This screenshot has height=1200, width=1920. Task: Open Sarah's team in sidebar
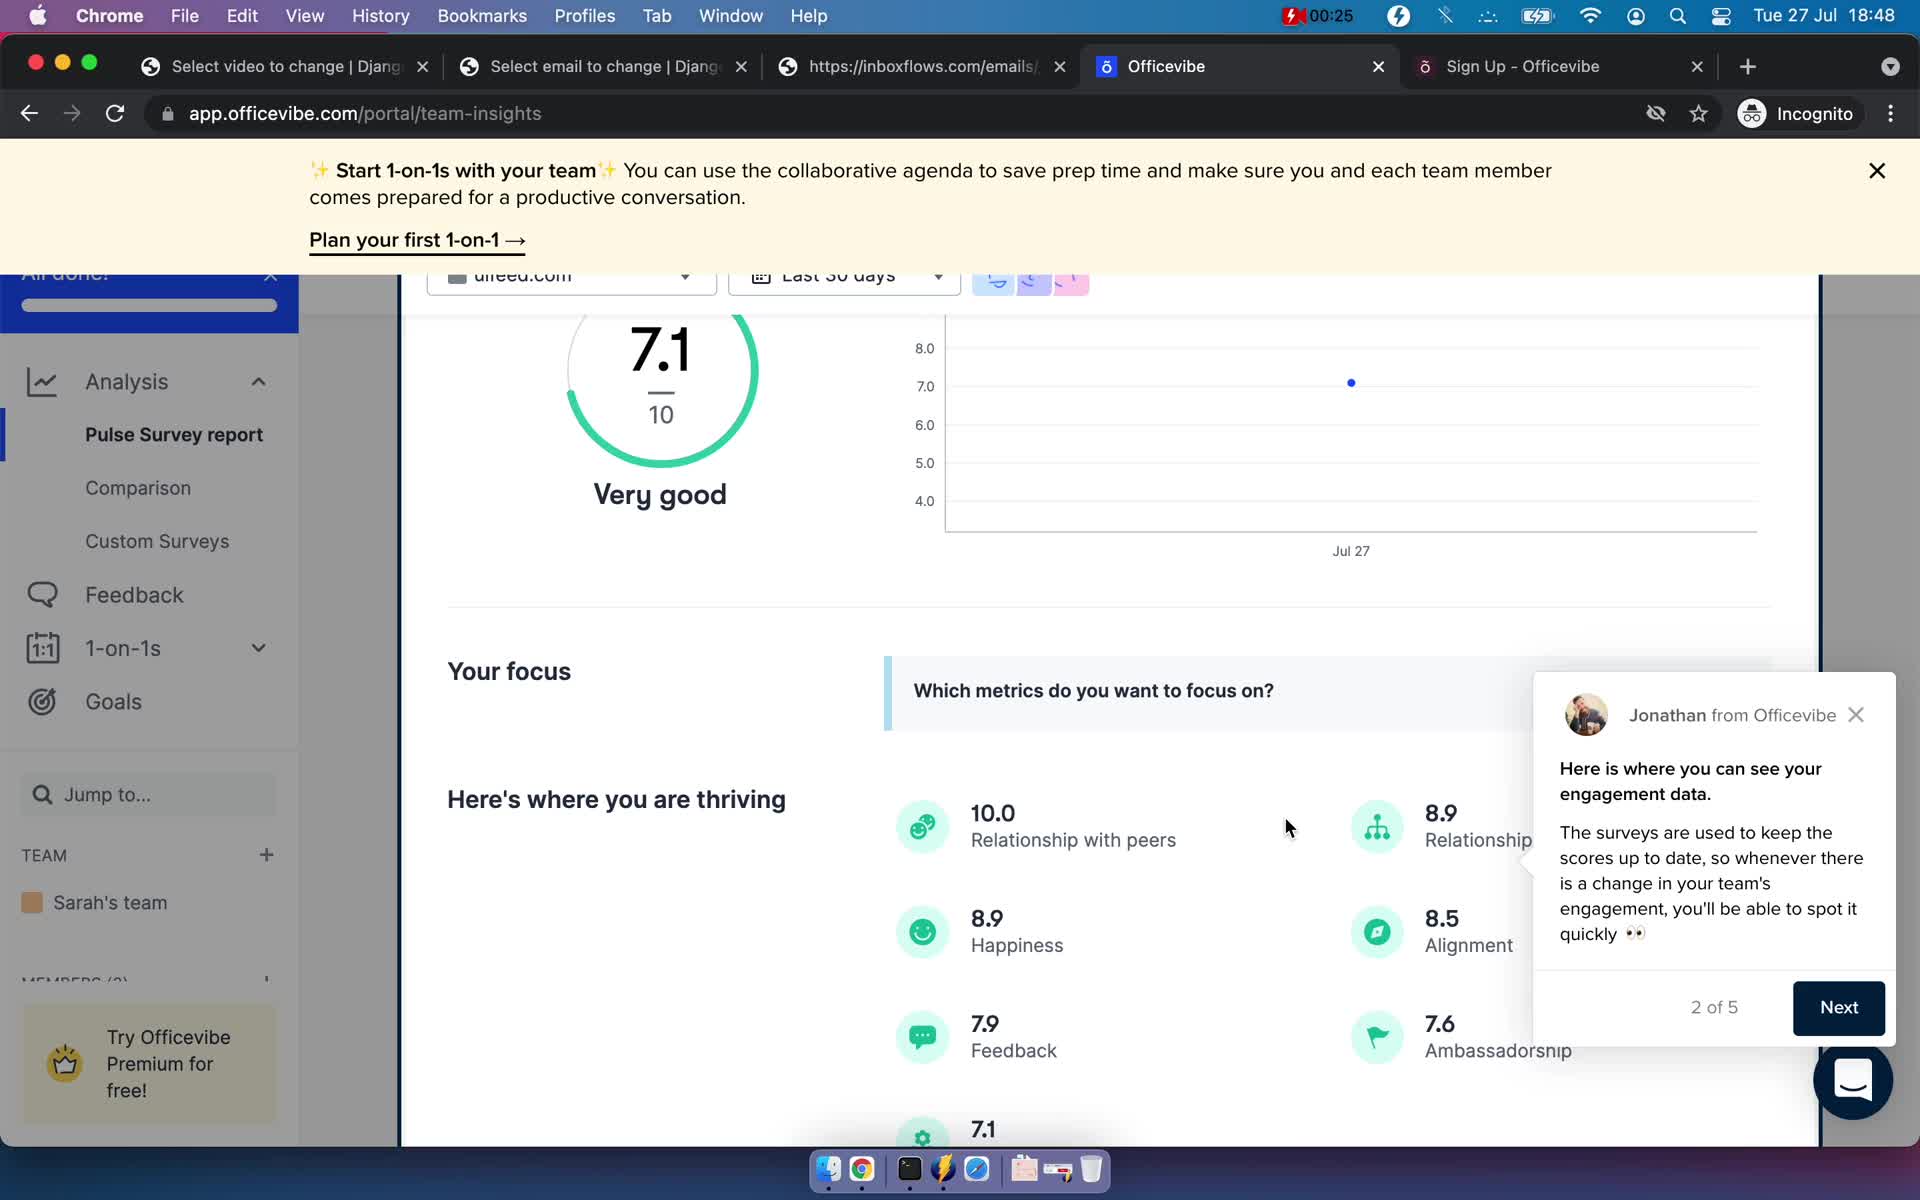coord(110,903)
